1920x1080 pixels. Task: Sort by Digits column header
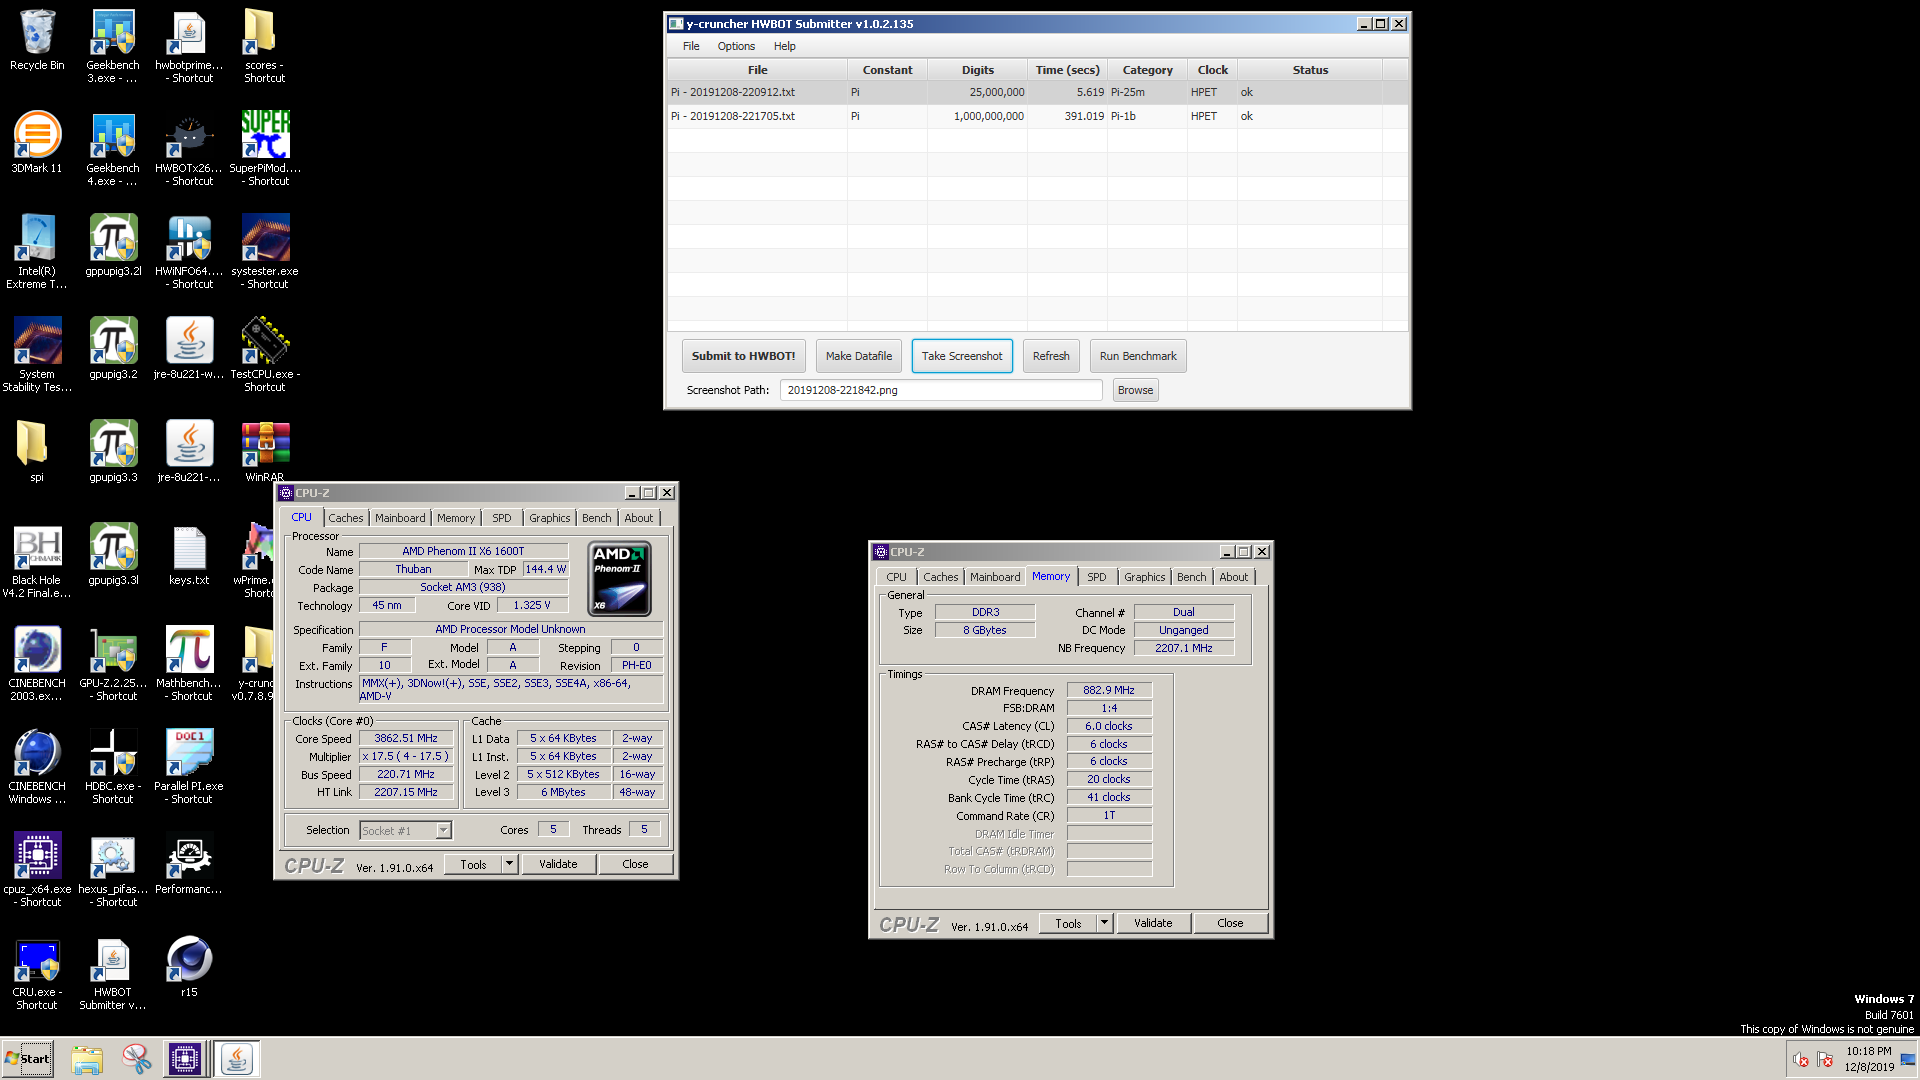coord(977,70)
